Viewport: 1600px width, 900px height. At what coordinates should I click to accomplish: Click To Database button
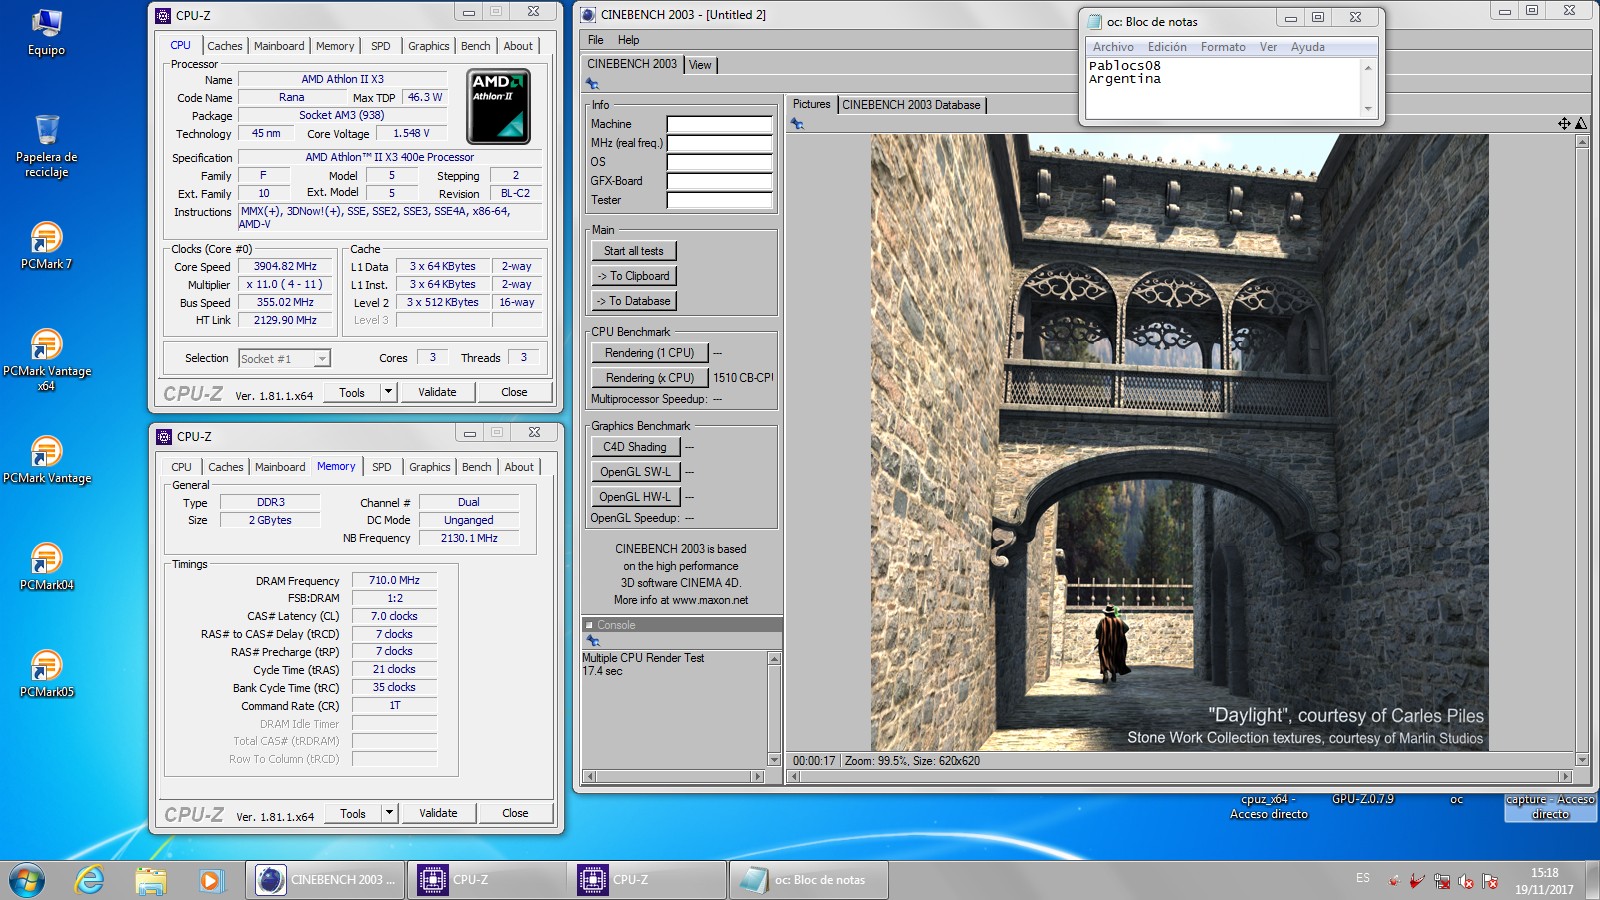tap(634, 301)
